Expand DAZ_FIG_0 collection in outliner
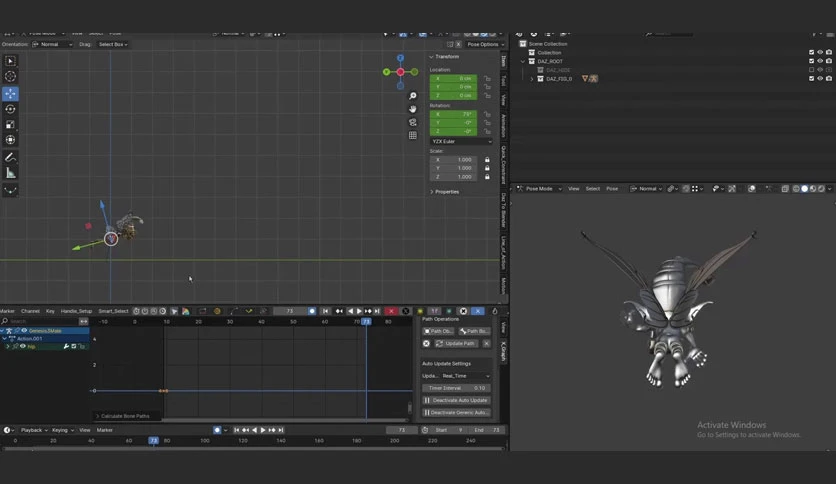The width and height of the screenshot is (836, 484). [x=532, y=79]
